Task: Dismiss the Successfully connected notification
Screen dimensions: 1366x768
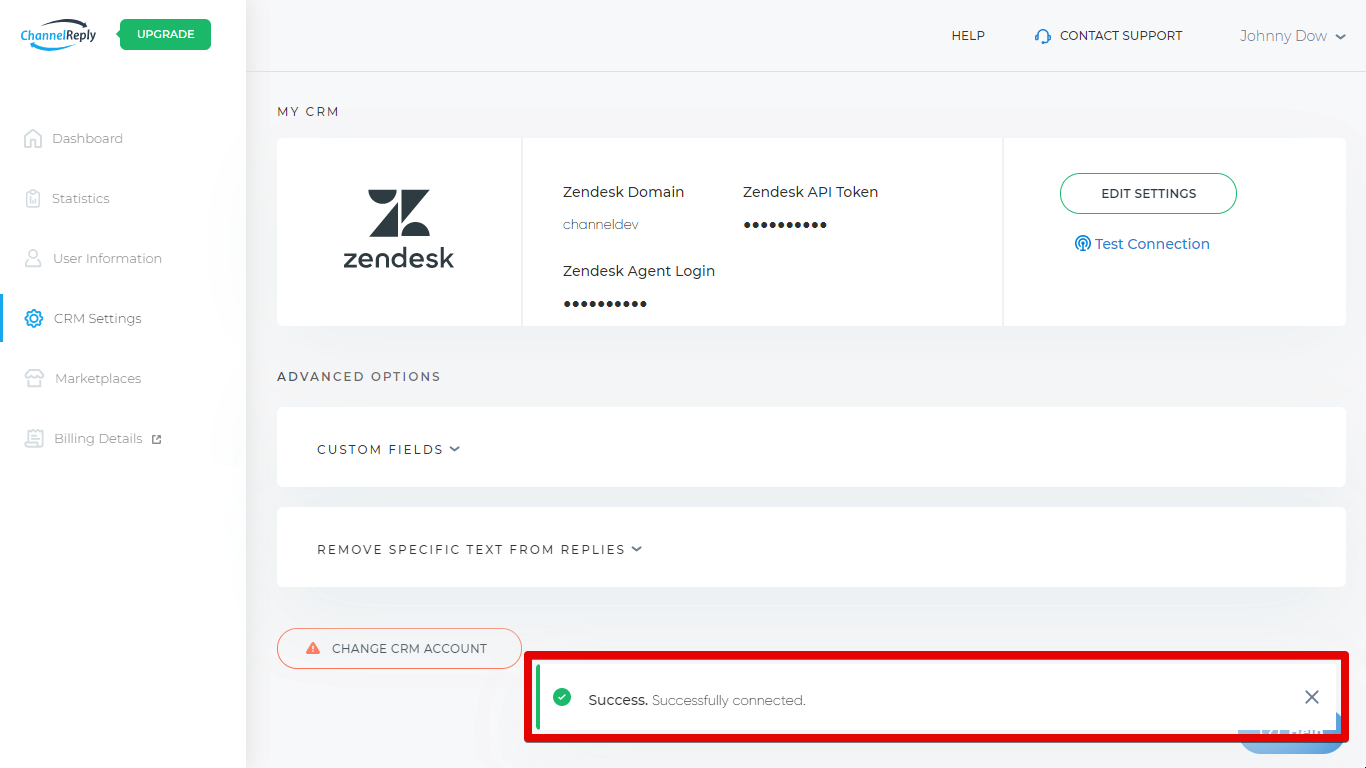Action: (1311, 697)
